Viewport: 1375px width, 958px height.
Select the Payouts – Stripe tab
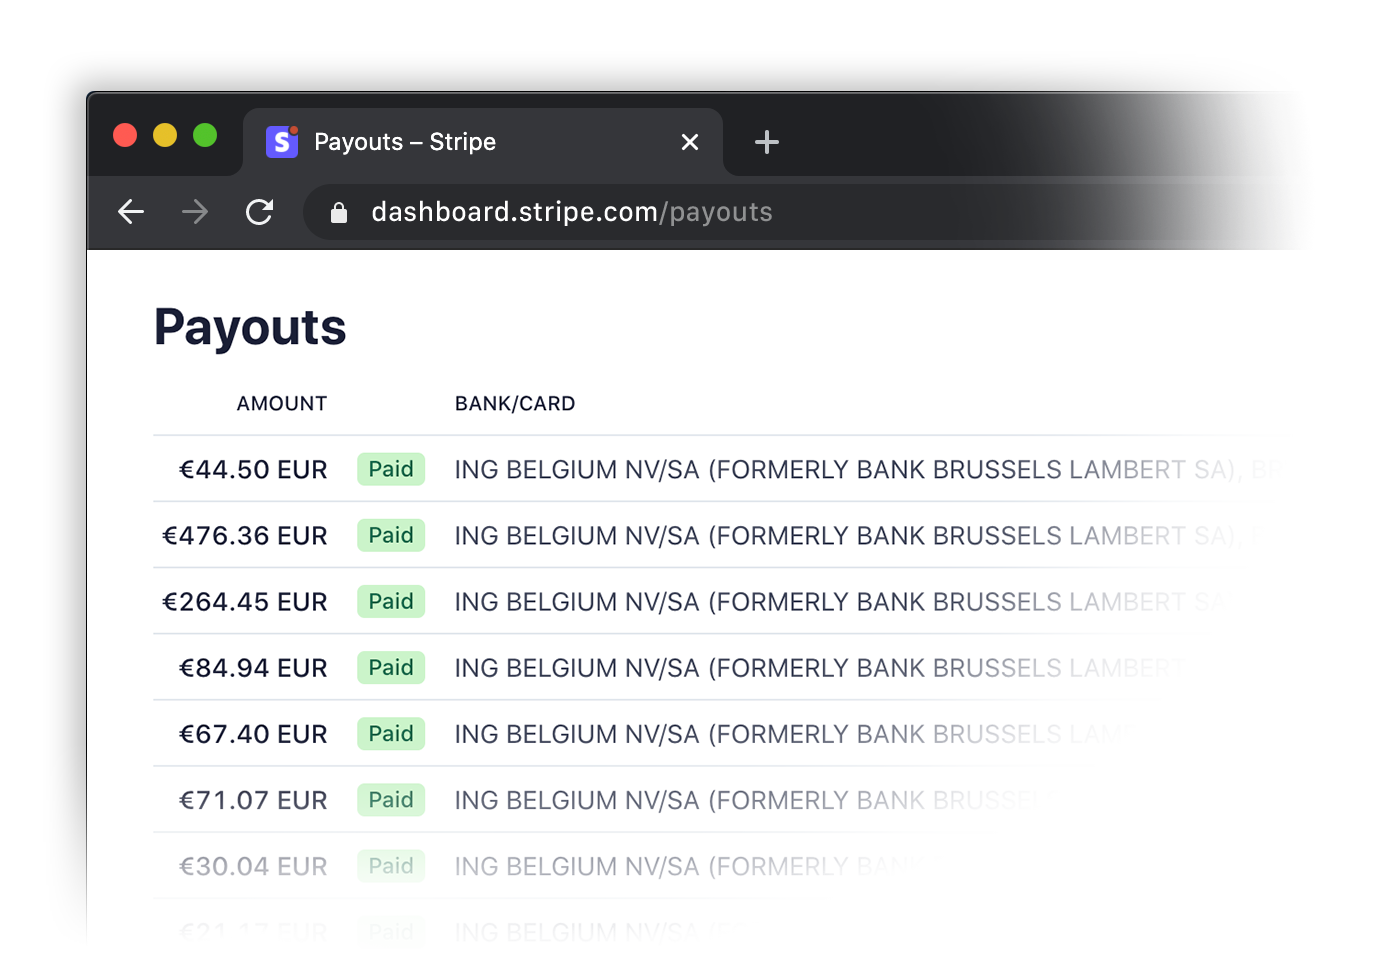pos(483,142)
